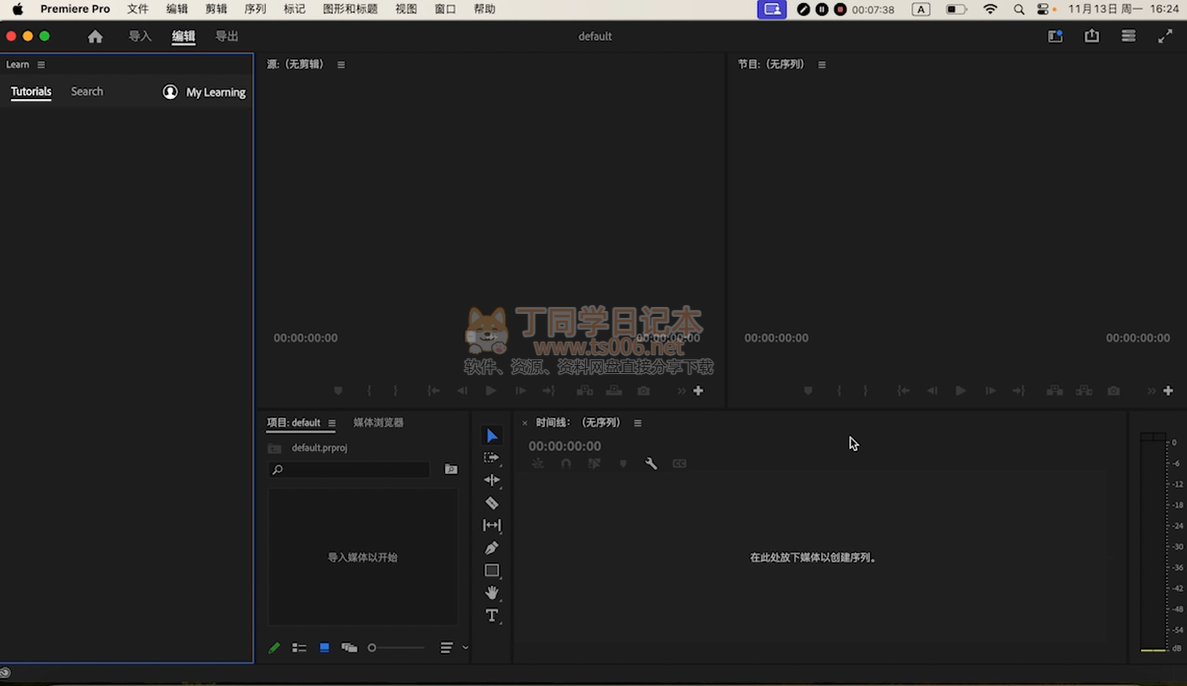Viewport: 1187px width, 686px height.
Task: Select the Track Select Forward tool
Action: (x=491, y=457)
